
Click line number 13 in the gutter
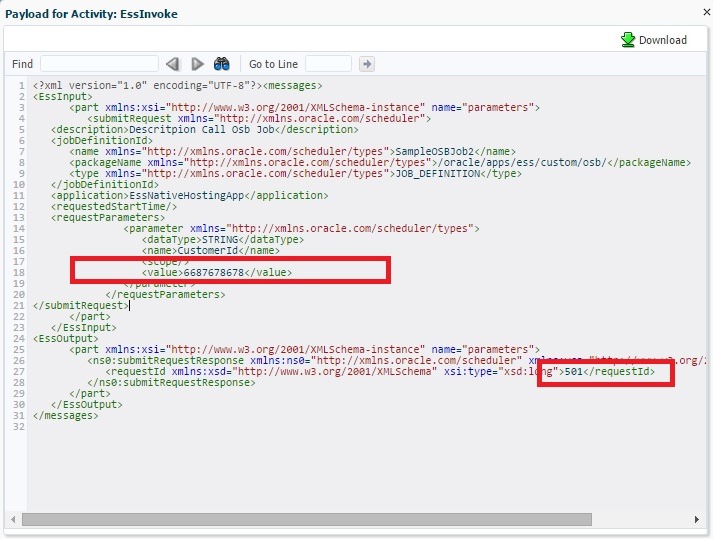(19, 217)
